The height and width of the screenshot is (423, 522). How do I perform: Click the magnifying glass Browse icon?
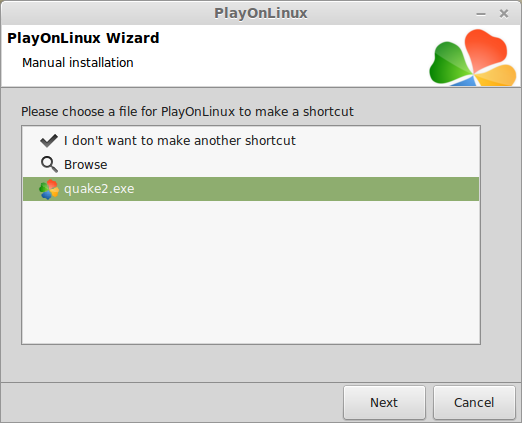49,164
